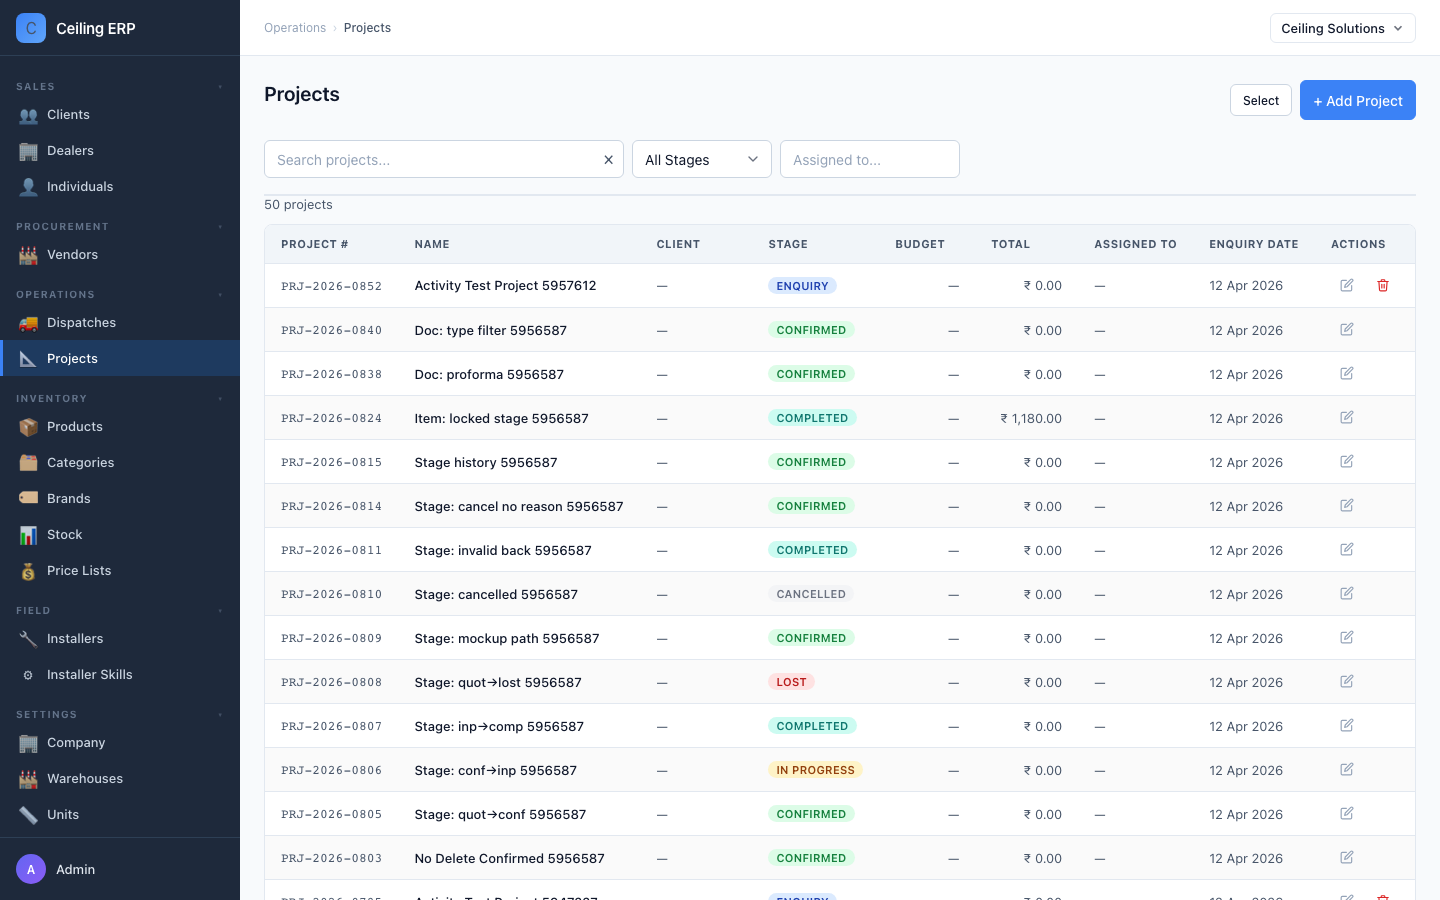Click the ₹ 1,180.00 total value
The height and width of the screenshot is (900, 1440).
tap(1031, 418)
